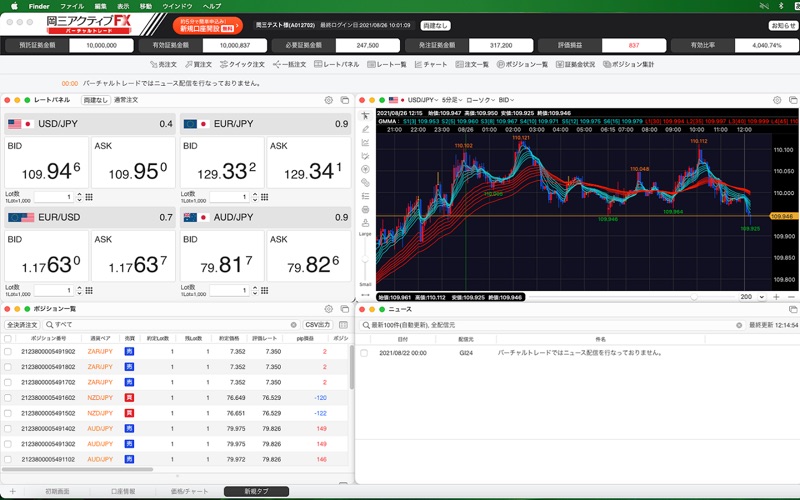Adjust the Large/Small chart size slider
This screenshot has width=800, height=500.
[x=366, y=258]
